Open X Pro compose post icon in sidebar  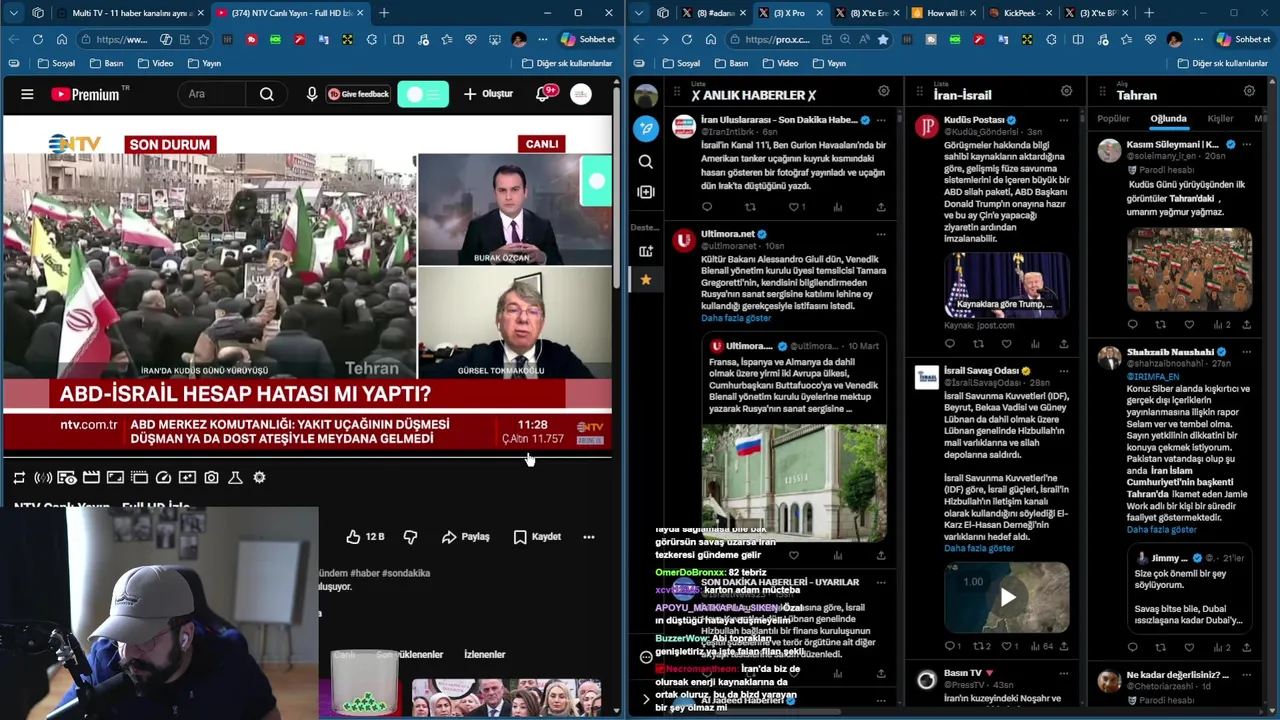point(646,128)
